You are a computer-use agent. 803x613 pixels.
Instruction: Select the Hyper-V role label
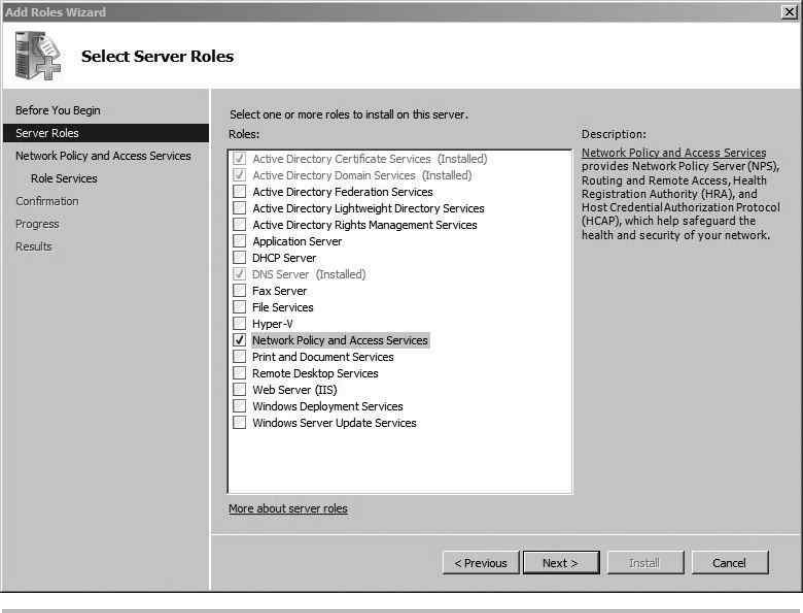[x=272, y=324]
